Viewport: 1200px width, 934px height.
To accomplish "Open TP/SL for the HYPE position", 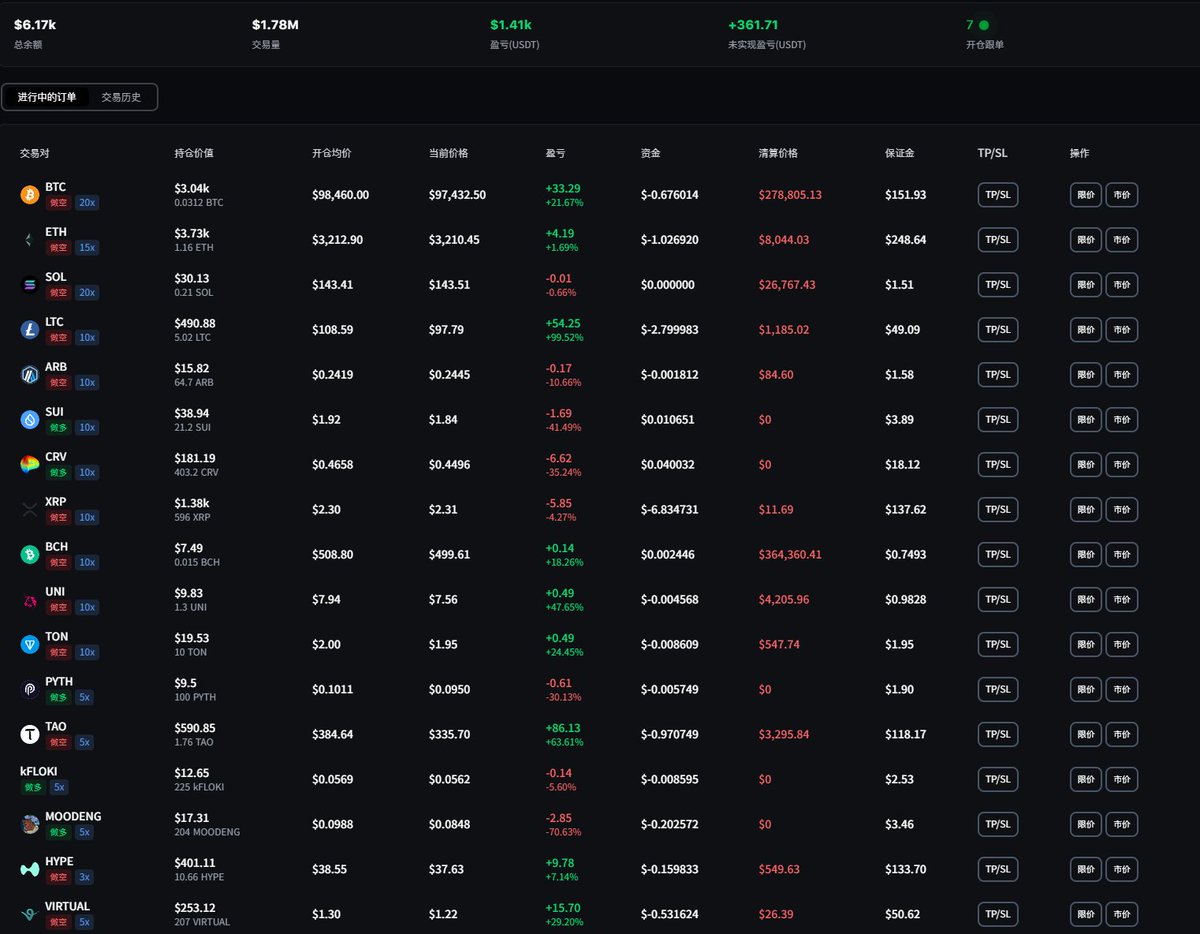I will (998, 869).
